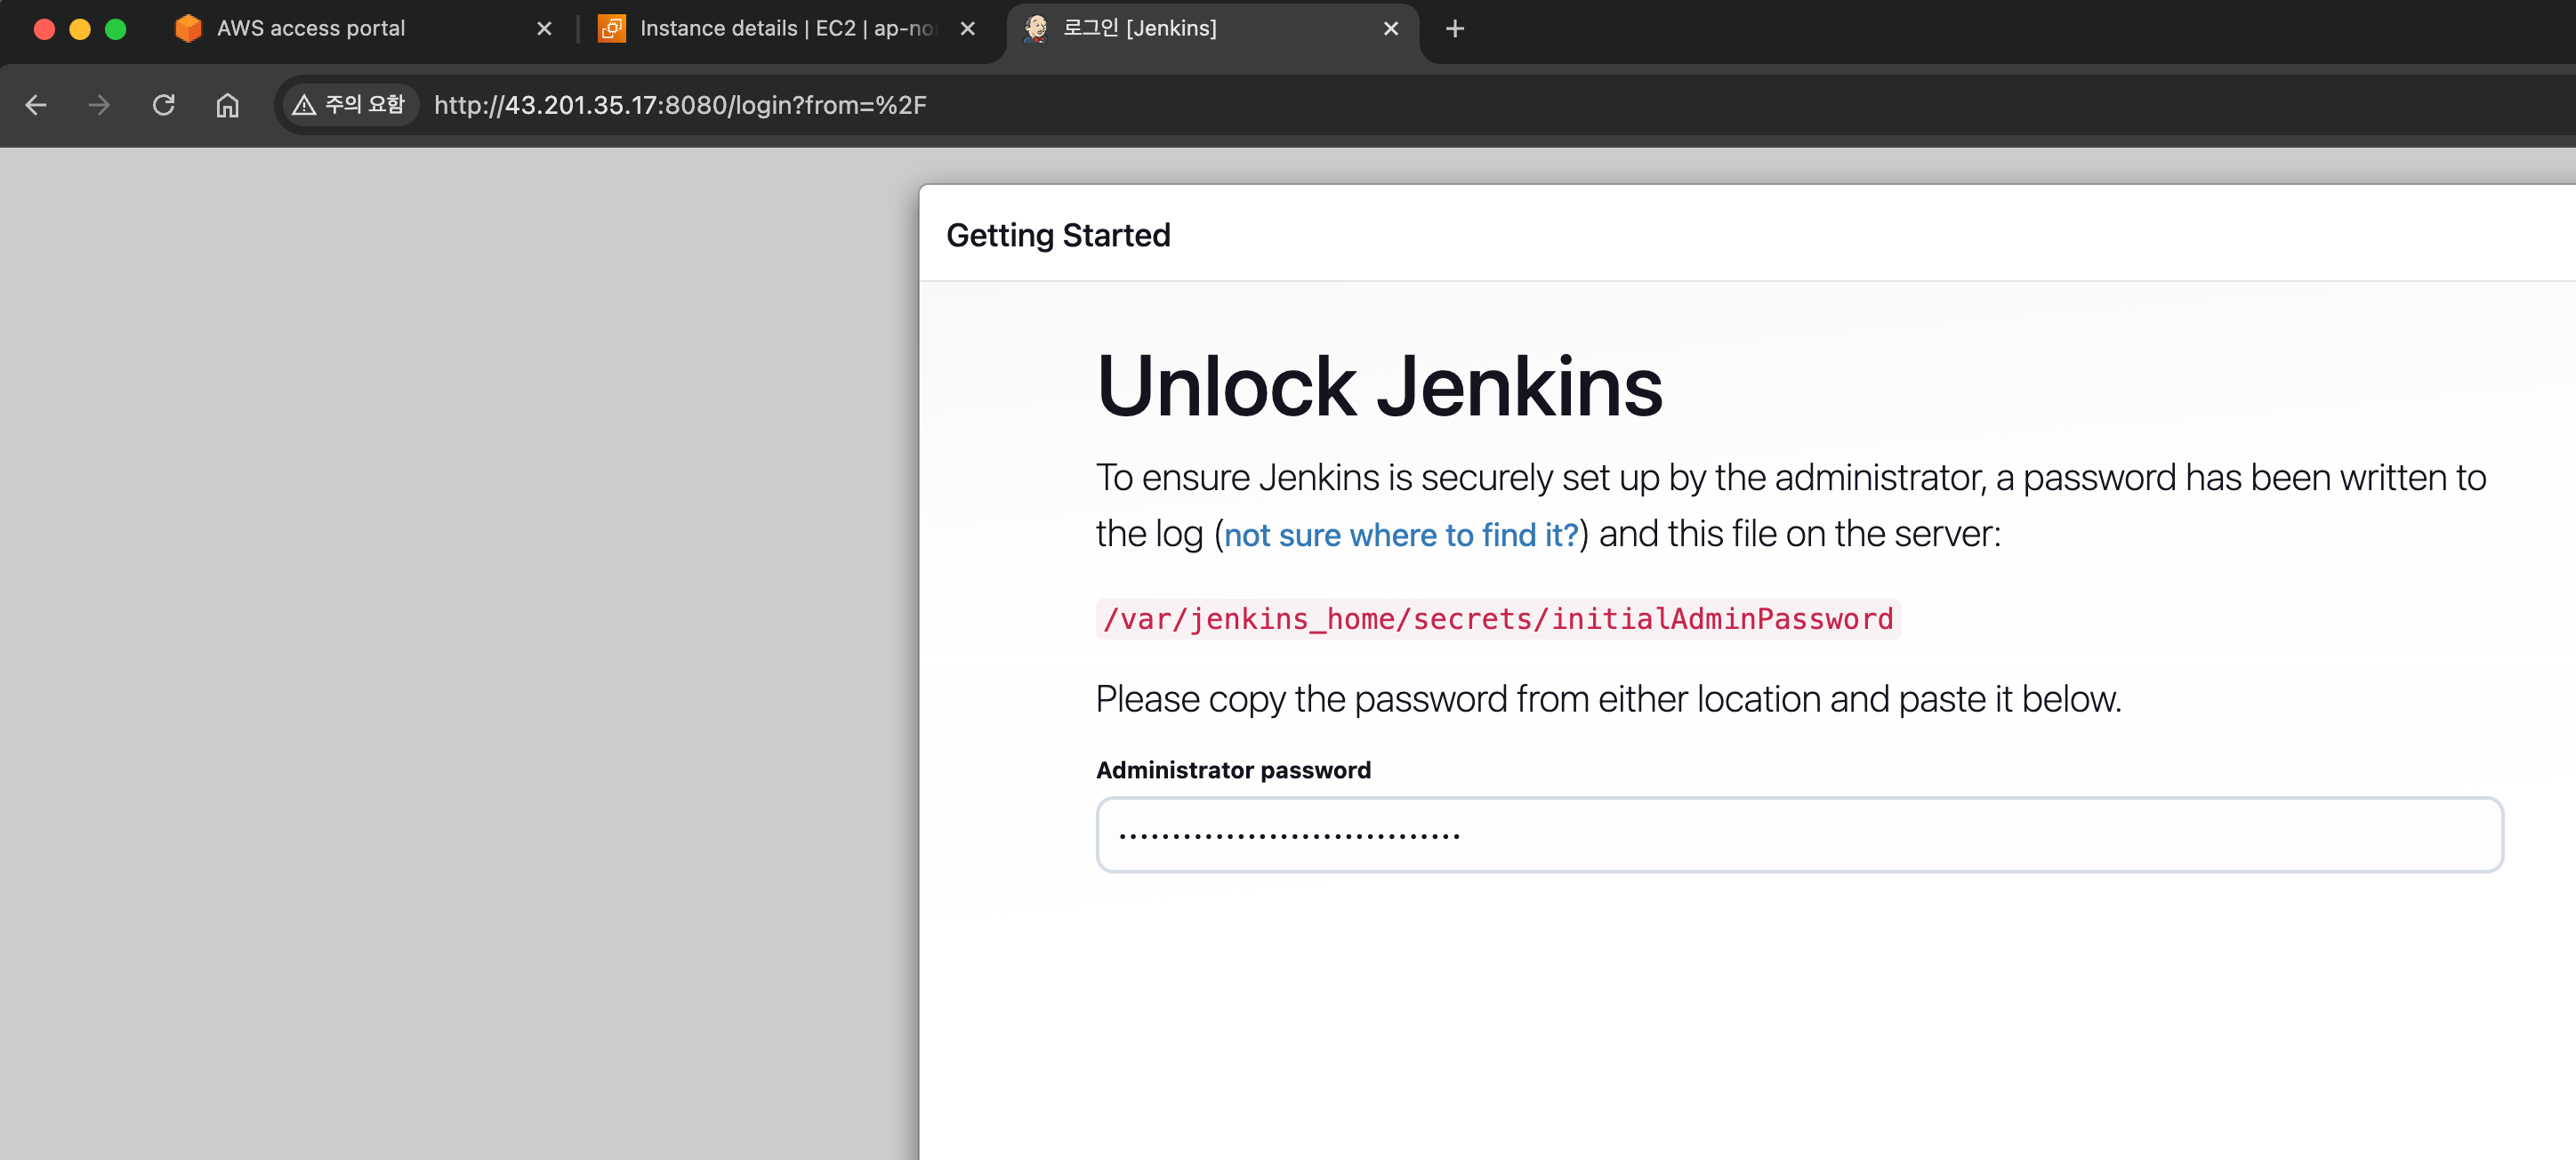The height and width of the screenshot is (1160, 2576).
Task: Click the browser forward arrow
Action: point(99,105)
